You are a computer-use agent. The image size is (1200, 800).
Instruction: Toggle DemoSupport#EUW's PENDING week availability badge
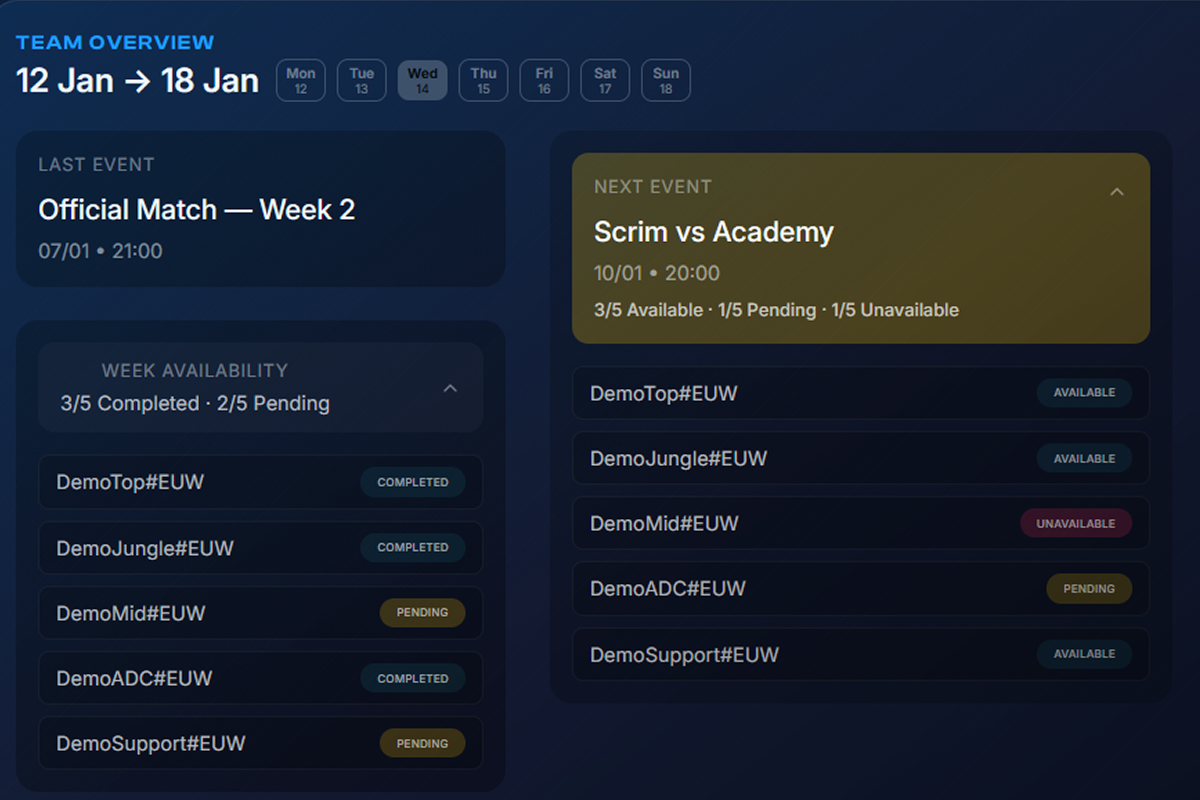[x=422, y=743]
